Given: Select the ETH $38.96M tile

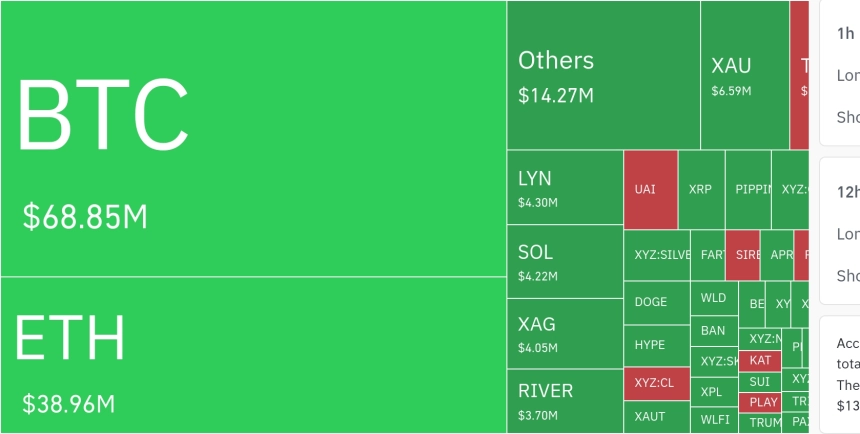Looking at the screenshot, I should click(x=253, y=355).
